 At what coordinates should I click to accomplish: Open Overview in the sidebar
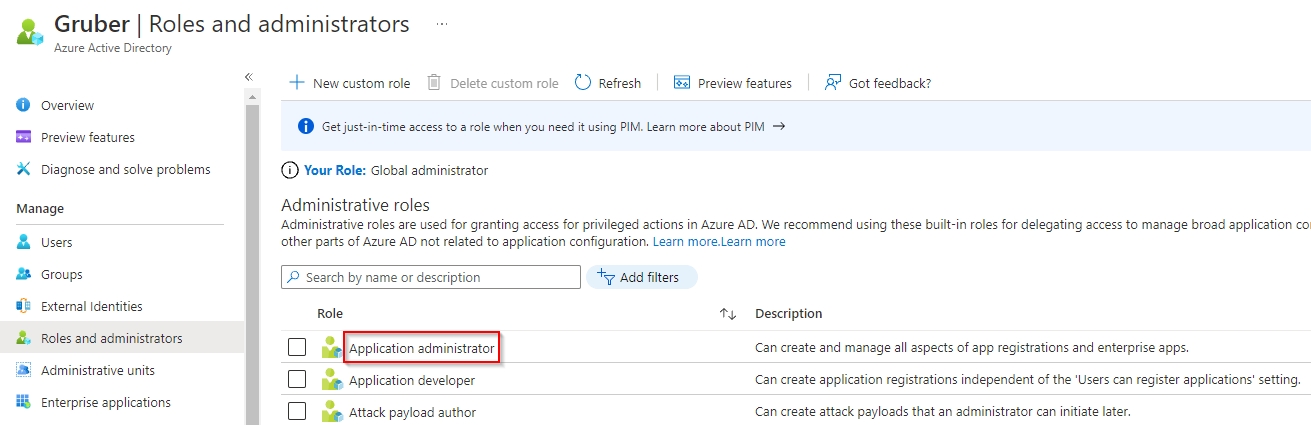[x=67, y=105]
